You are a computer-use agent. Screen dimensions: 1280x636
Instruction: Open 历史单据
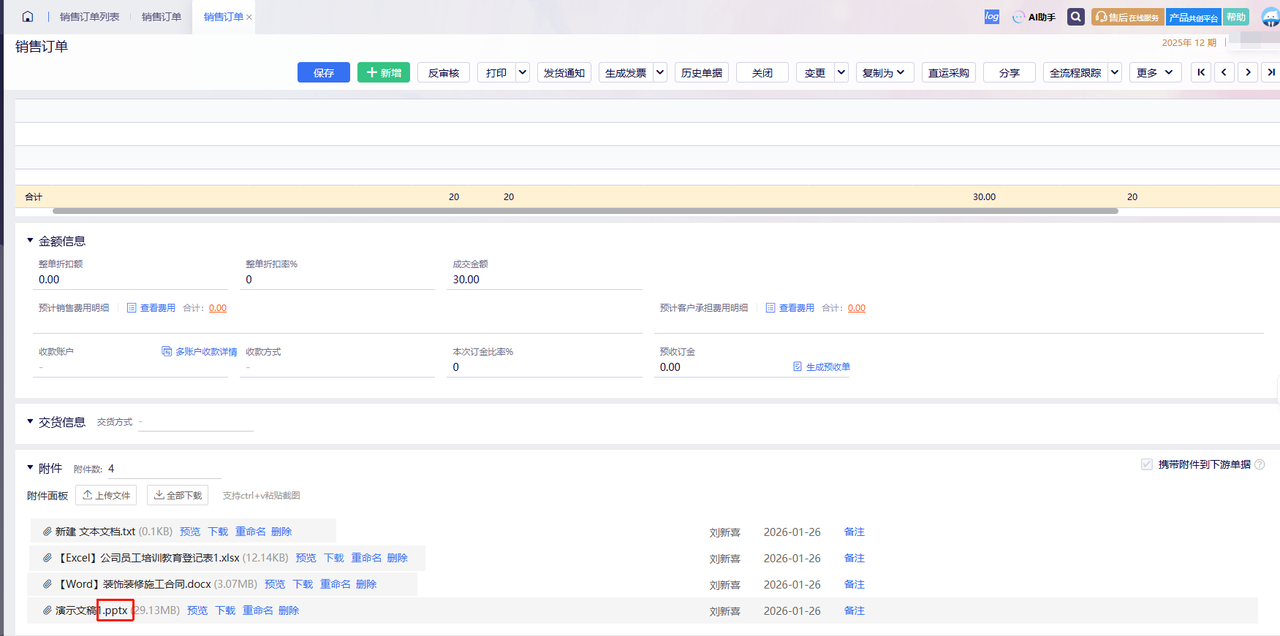coord(701,72)
